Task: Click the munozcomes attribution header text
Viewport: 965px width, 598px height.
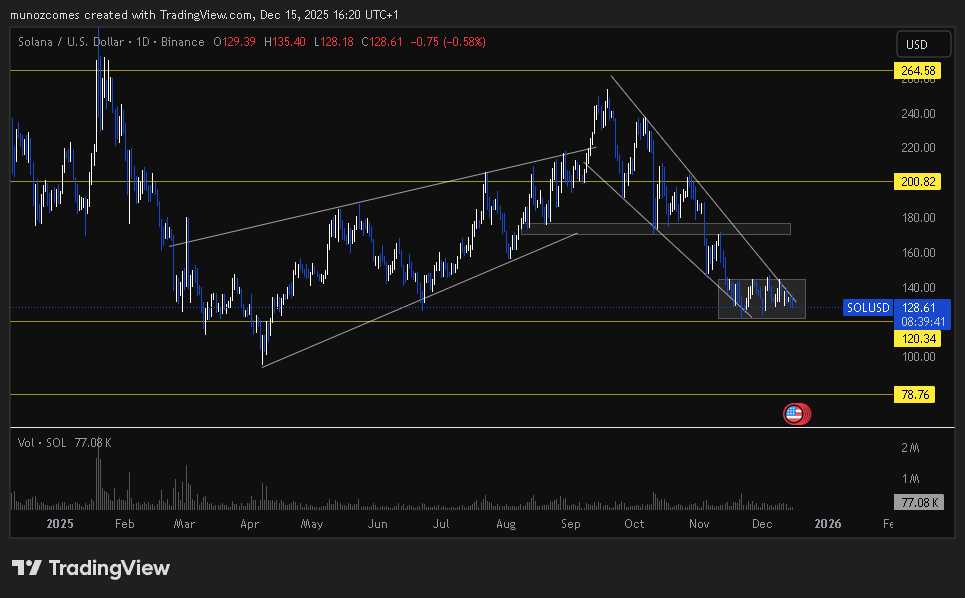Action: 204,15
